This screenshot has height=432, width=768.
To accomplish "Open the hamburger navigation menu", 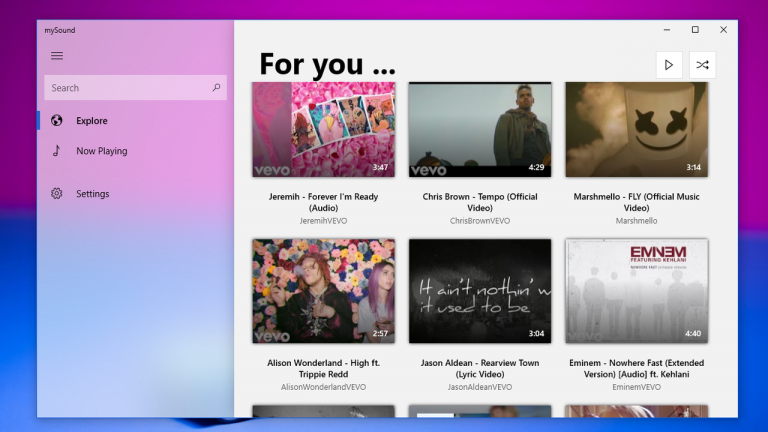I will pyautogui.click(x=57, y=56).
